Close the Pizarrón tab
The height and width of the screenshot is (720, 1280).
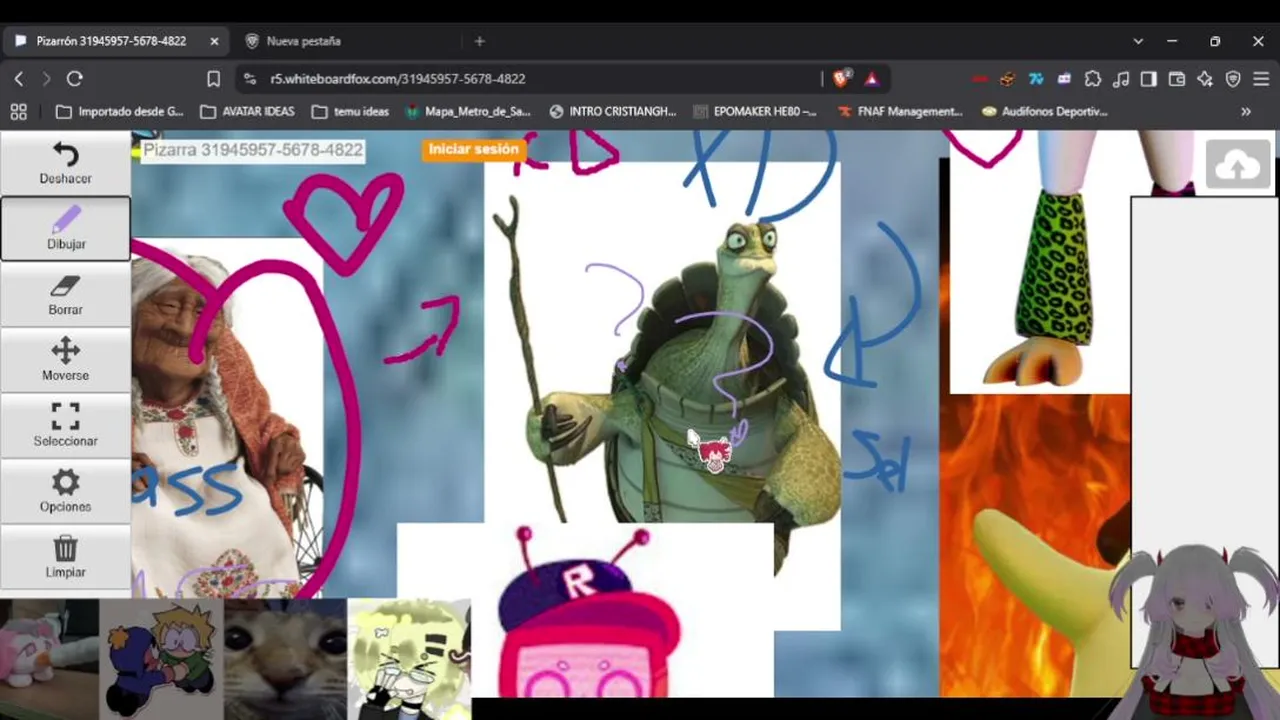(214, 41)
